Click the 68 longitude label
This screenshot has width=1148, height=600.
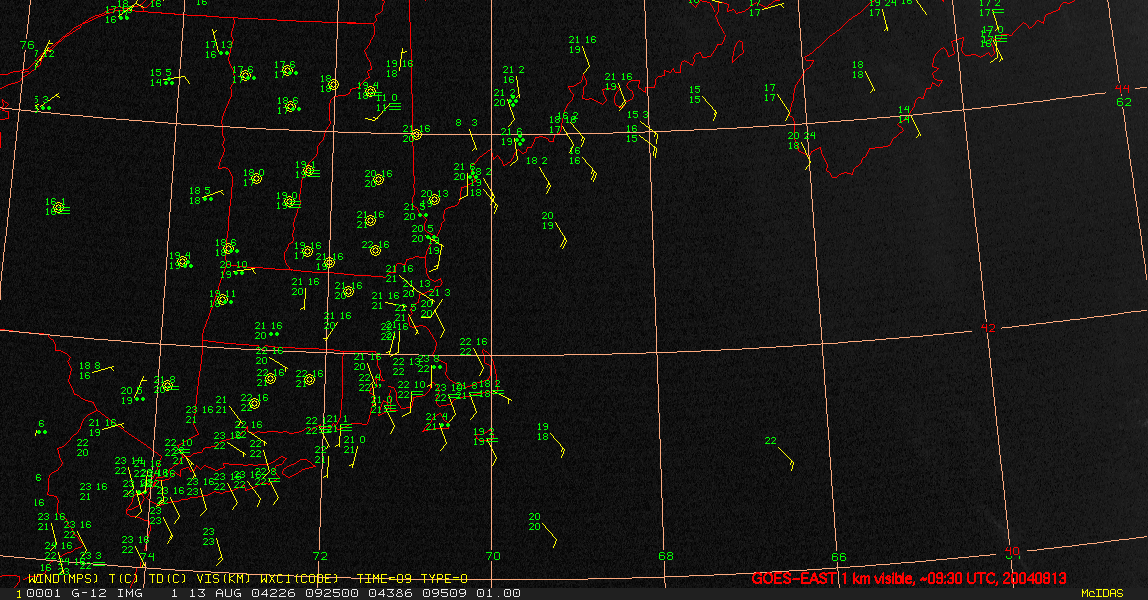pos(666,556)
